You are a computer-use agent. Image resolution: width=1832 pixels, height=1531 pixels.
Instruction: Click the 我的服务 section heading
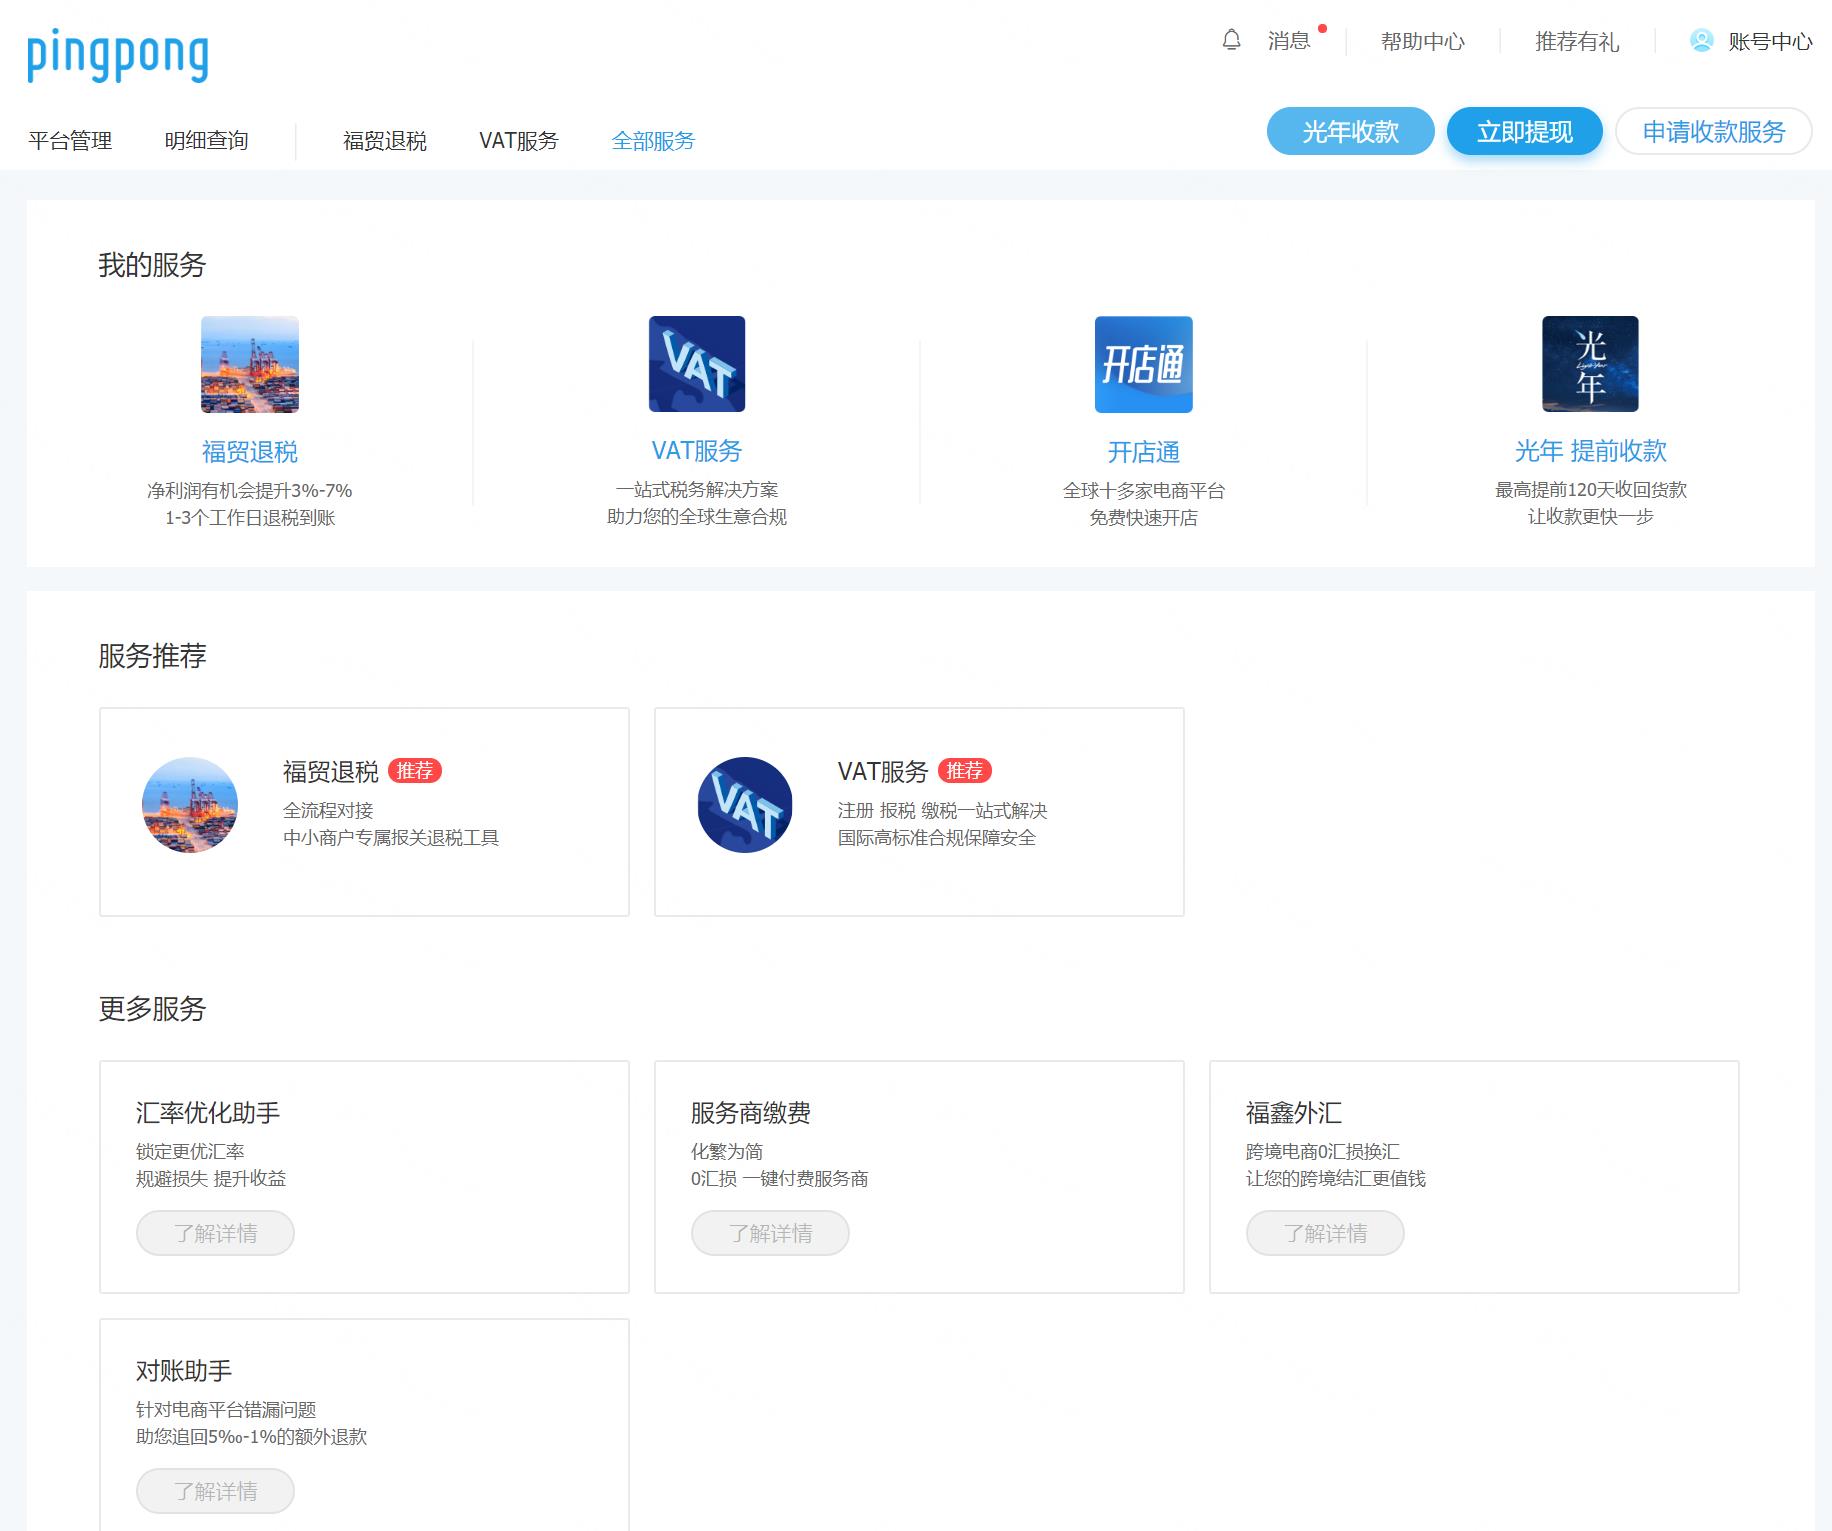[x=152, y=265]
